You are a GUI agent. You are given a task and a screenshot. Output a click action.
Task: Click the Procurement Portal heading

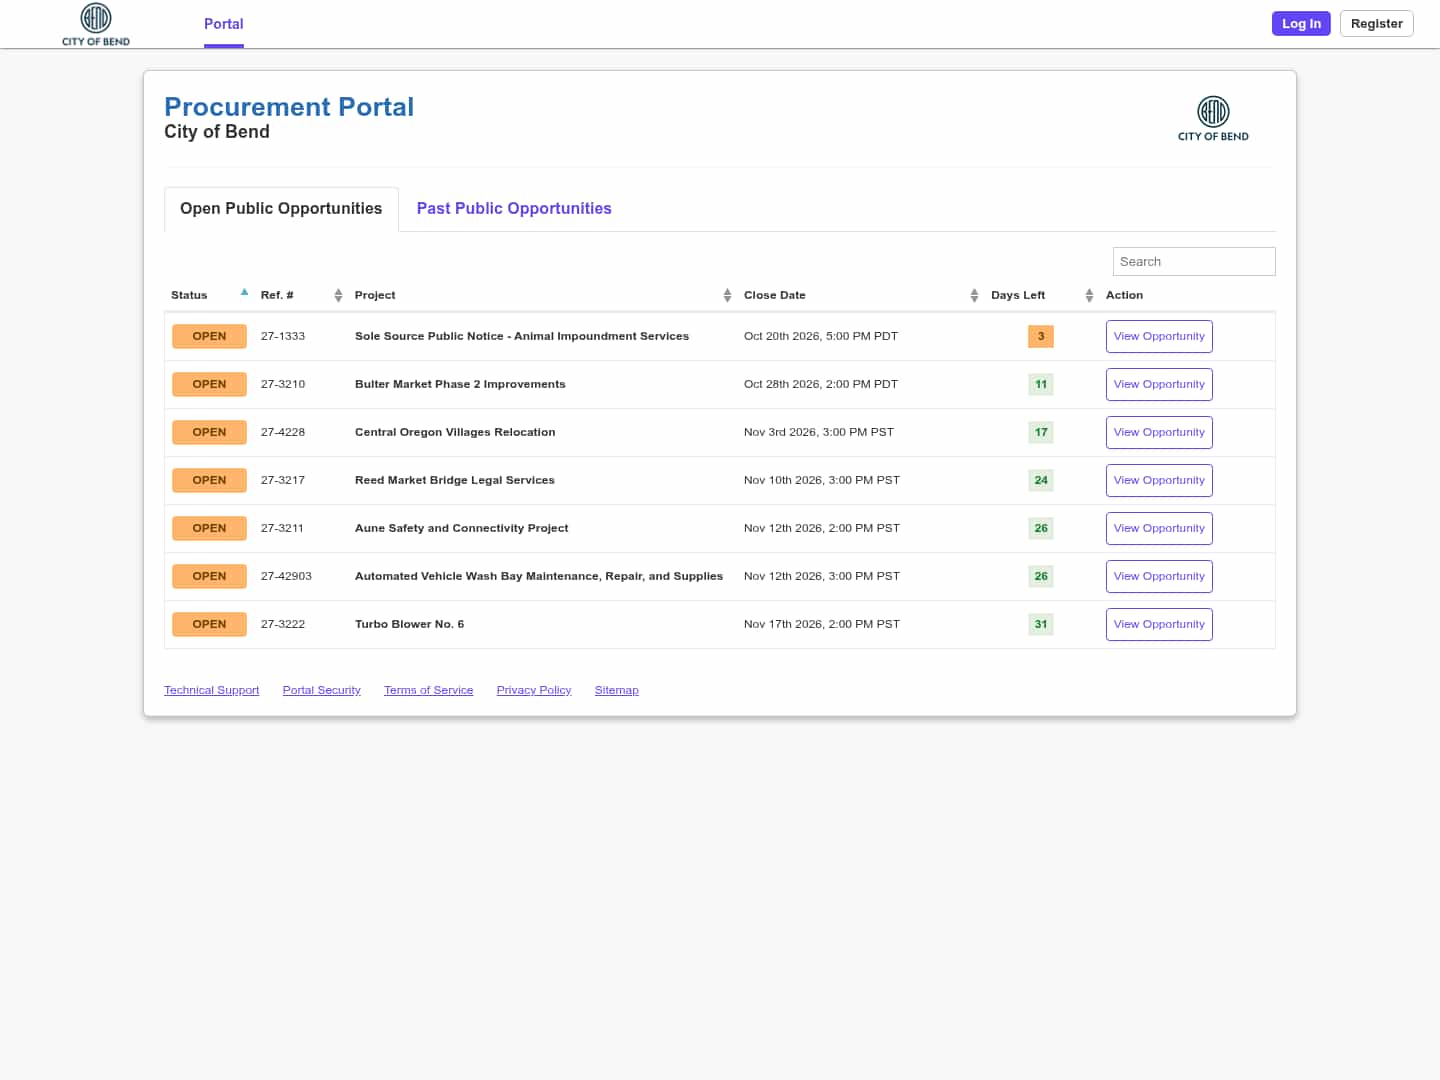289,107
